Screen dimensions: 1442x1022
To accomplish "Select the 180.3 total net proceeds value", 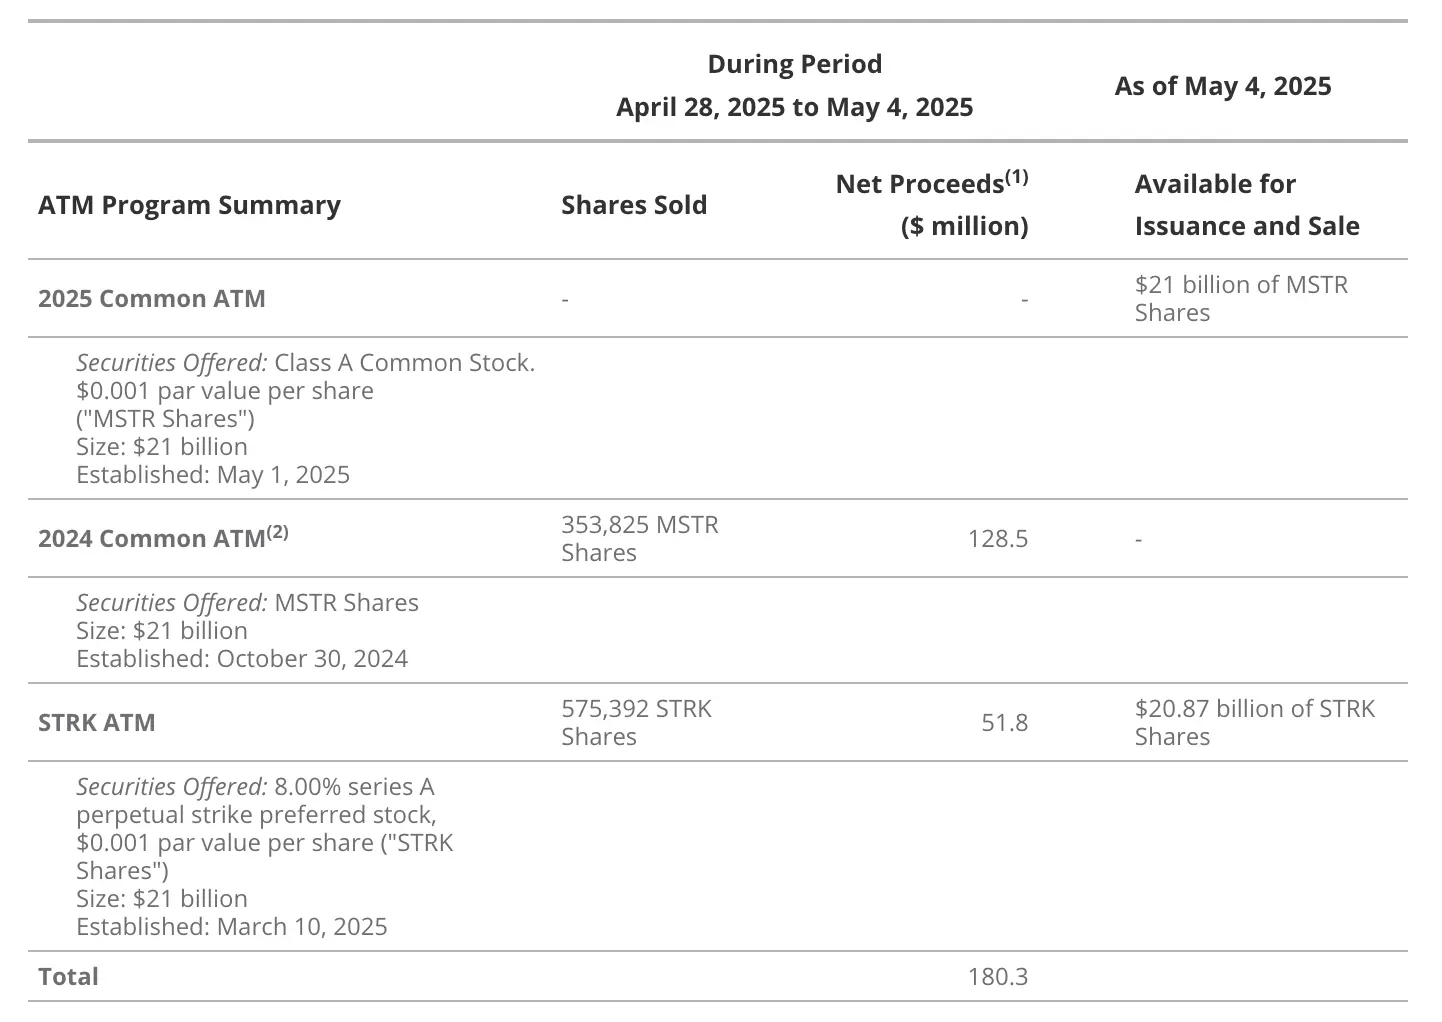I will click(997, 977).
